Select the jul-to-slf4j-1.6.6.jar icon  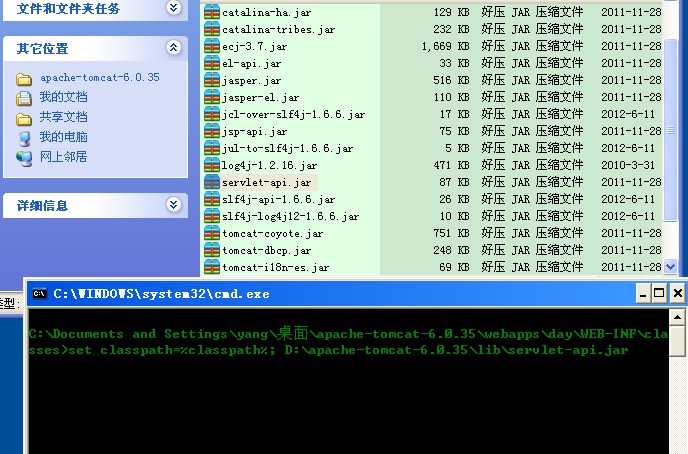pyautogui.click(x=212, y=148)
